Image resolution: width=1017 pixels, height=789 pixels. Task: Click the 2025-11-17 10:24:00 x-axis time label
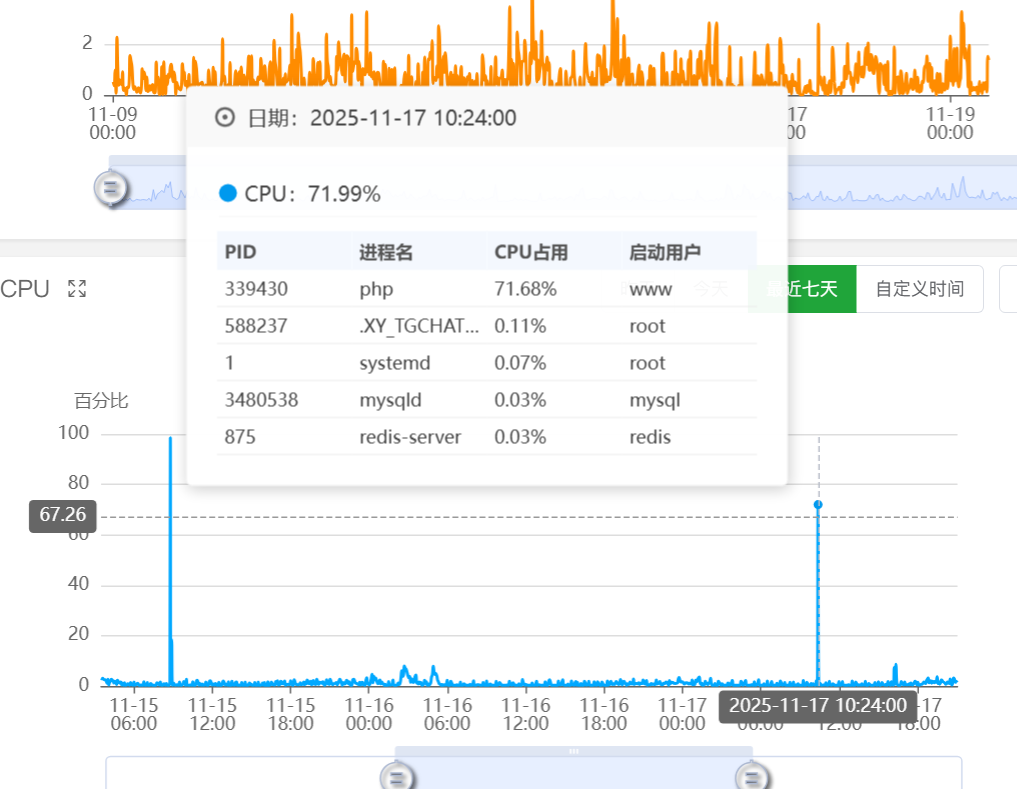point(817,705)
